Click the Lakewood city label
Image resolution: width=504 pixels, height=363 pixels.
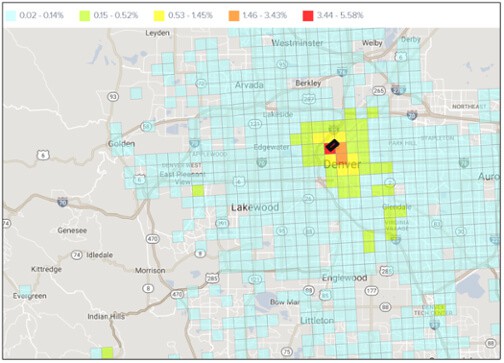coord(255,207)
